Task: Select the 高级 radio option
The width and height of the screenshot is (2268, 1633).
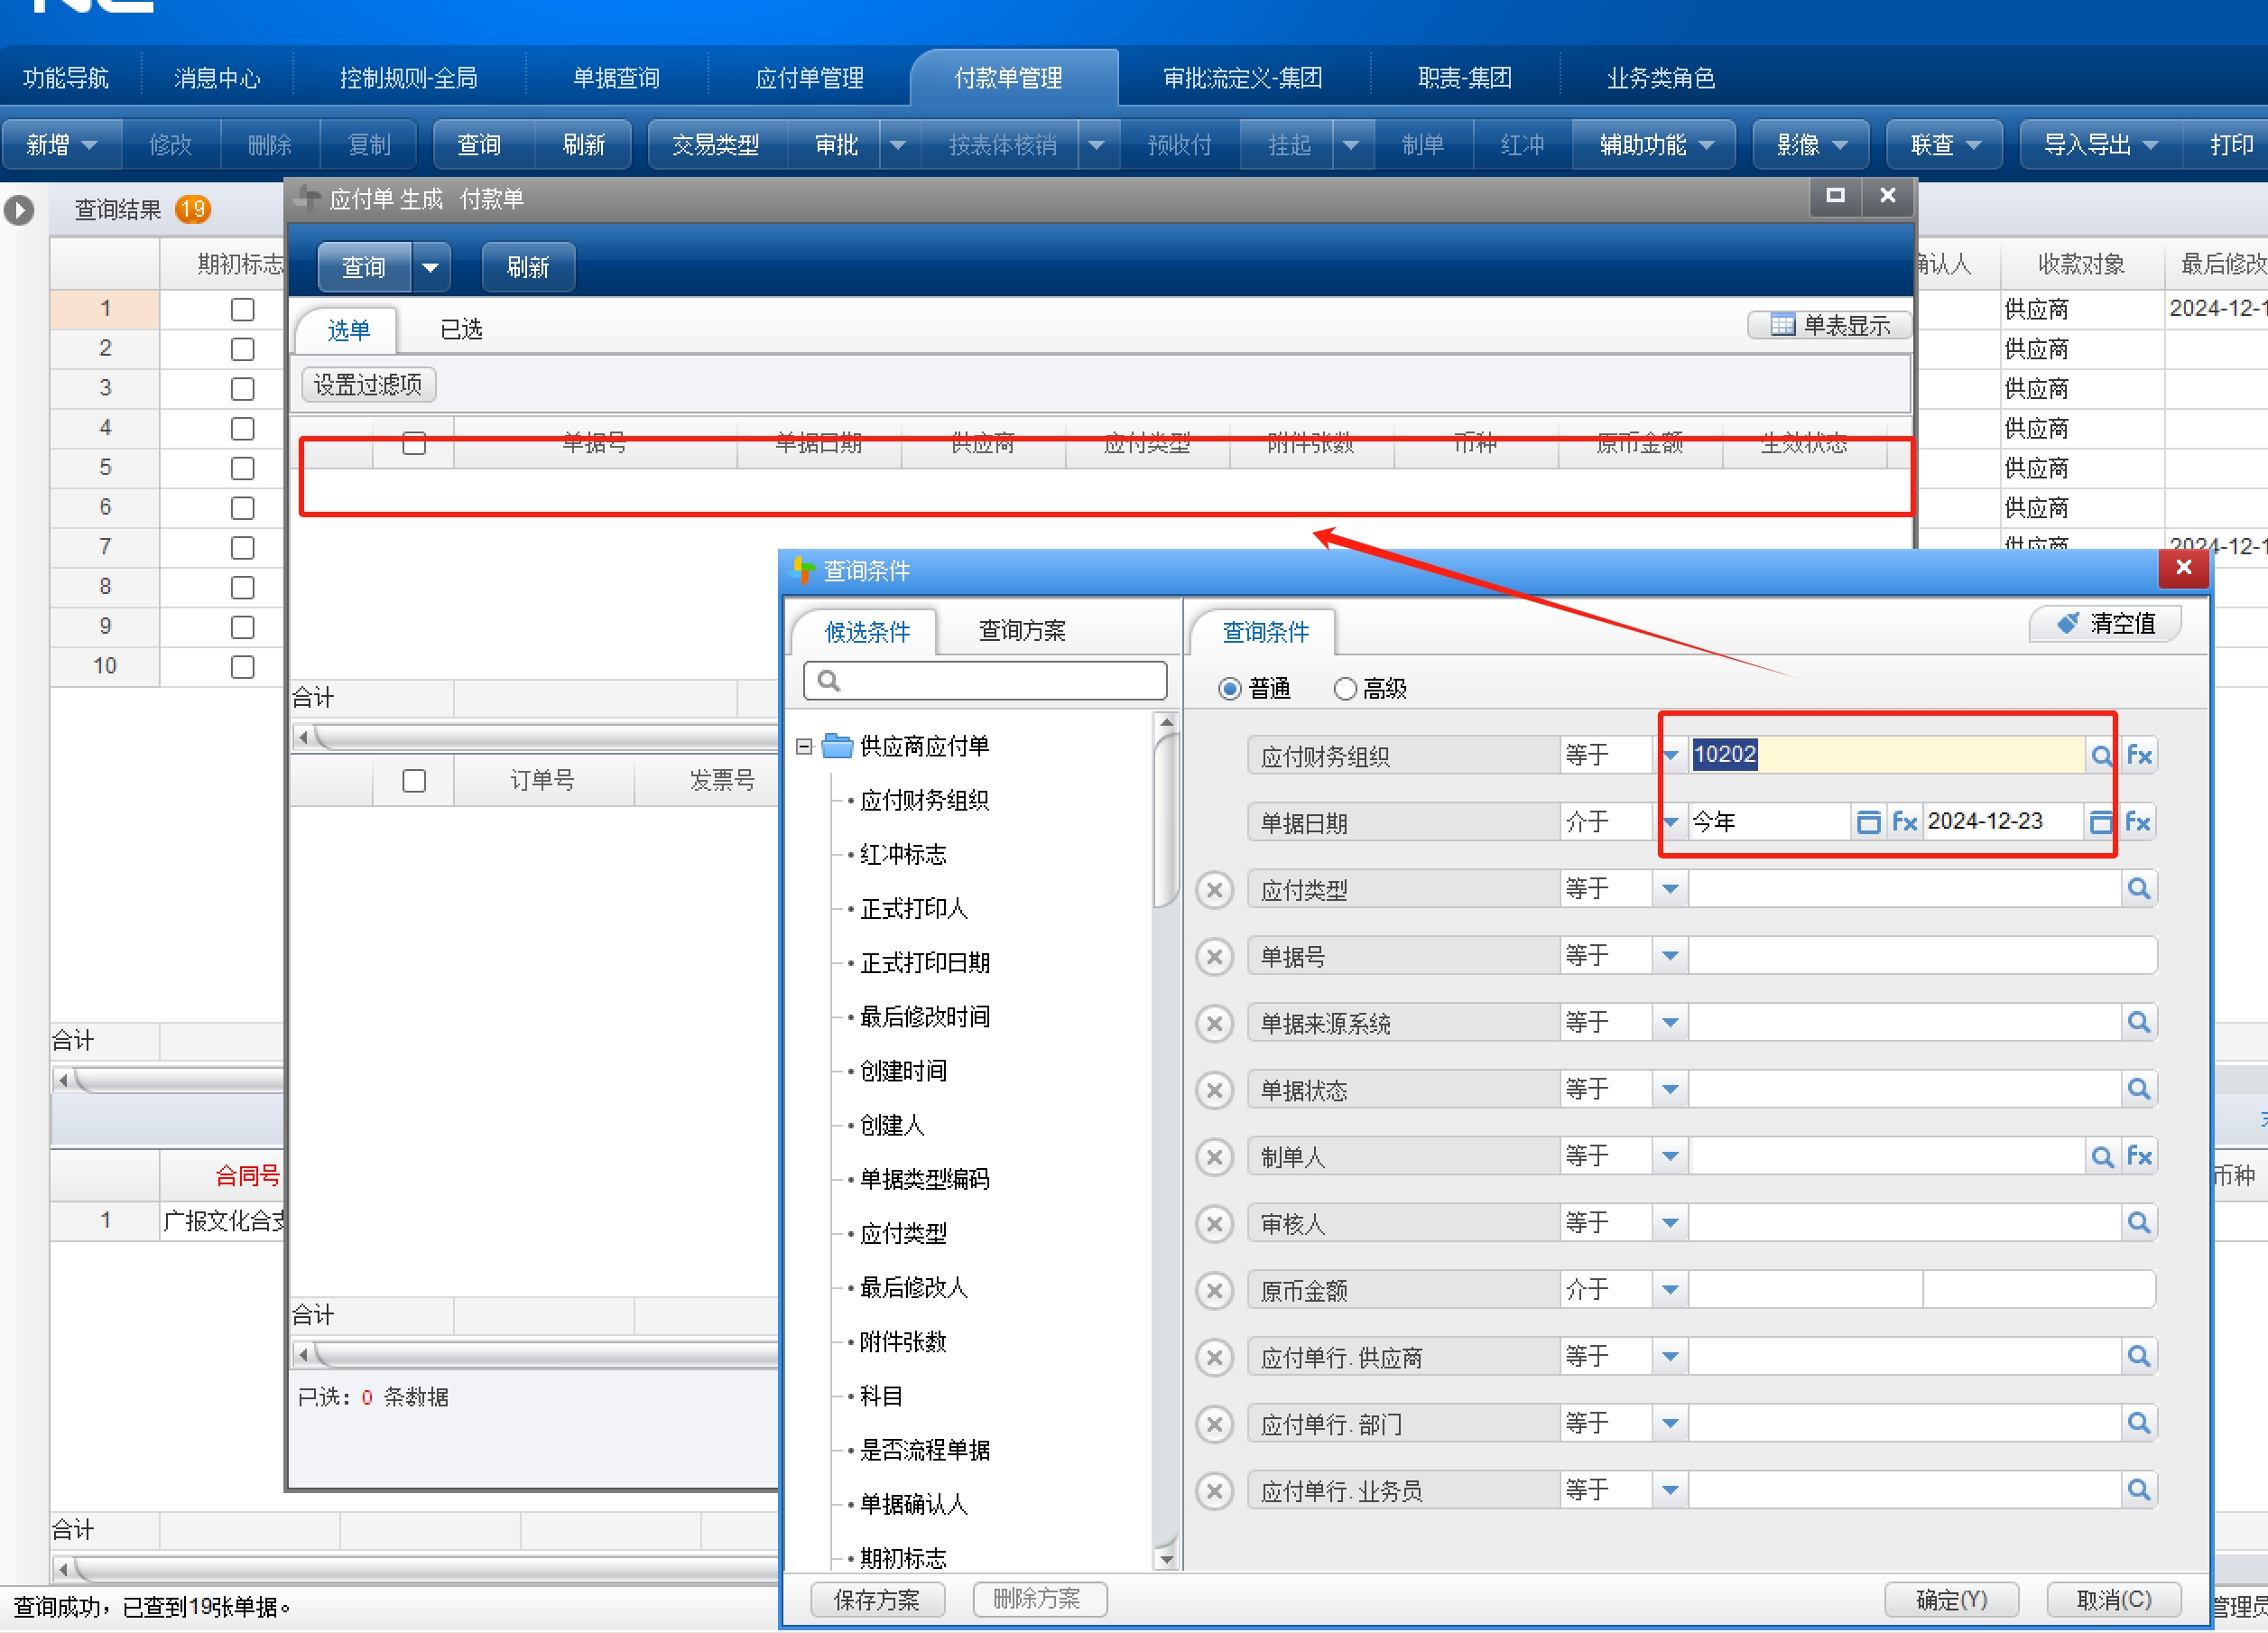Action: 1345,688
